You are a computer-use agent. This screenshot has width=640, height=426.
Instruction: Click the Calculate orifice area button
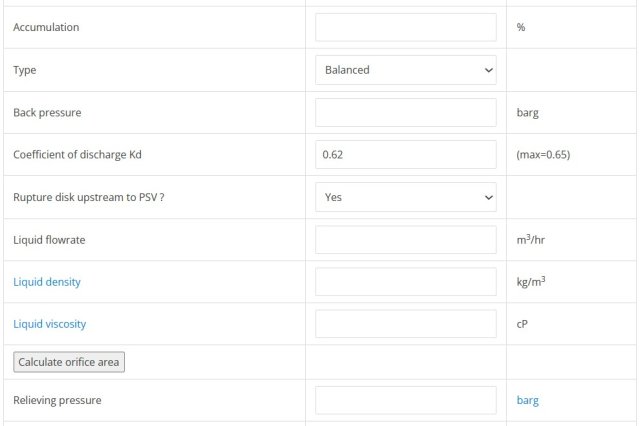[x=69, y=362]
